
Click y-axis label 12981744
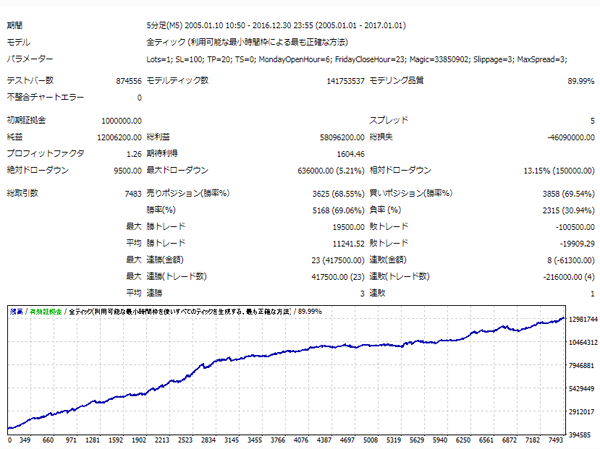[577, 320]
